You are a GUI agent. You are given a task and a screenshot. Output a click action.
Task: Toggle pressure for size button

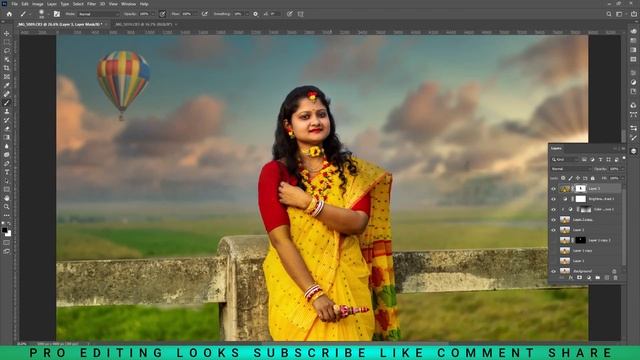pyautogui.click(x=290, y=14)
